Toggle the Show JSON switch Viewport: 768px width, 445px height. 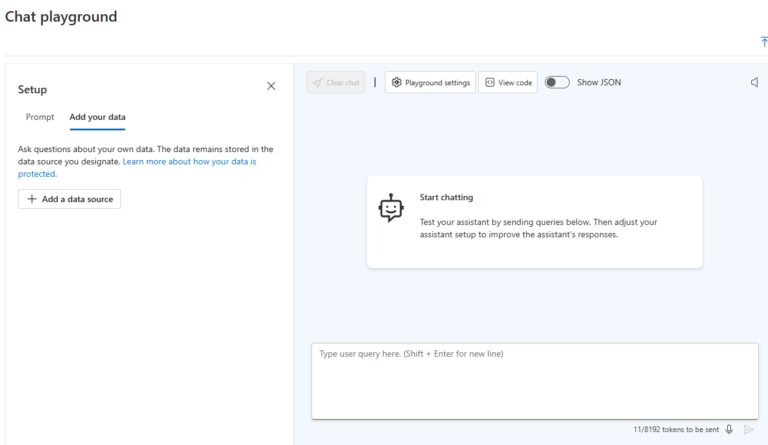point(556,83)
